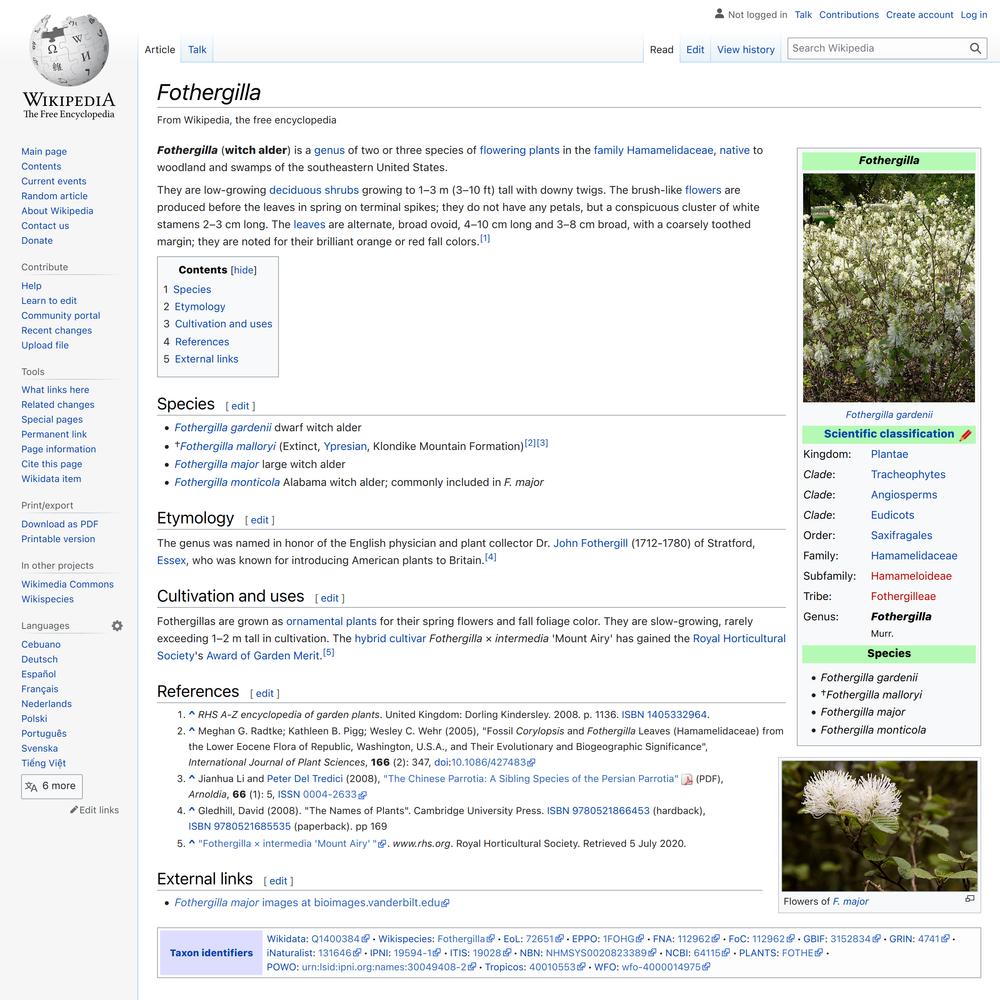Screen dimensions: 1000x1000
Task: Open Cite this page link
Action: (52, 464)
